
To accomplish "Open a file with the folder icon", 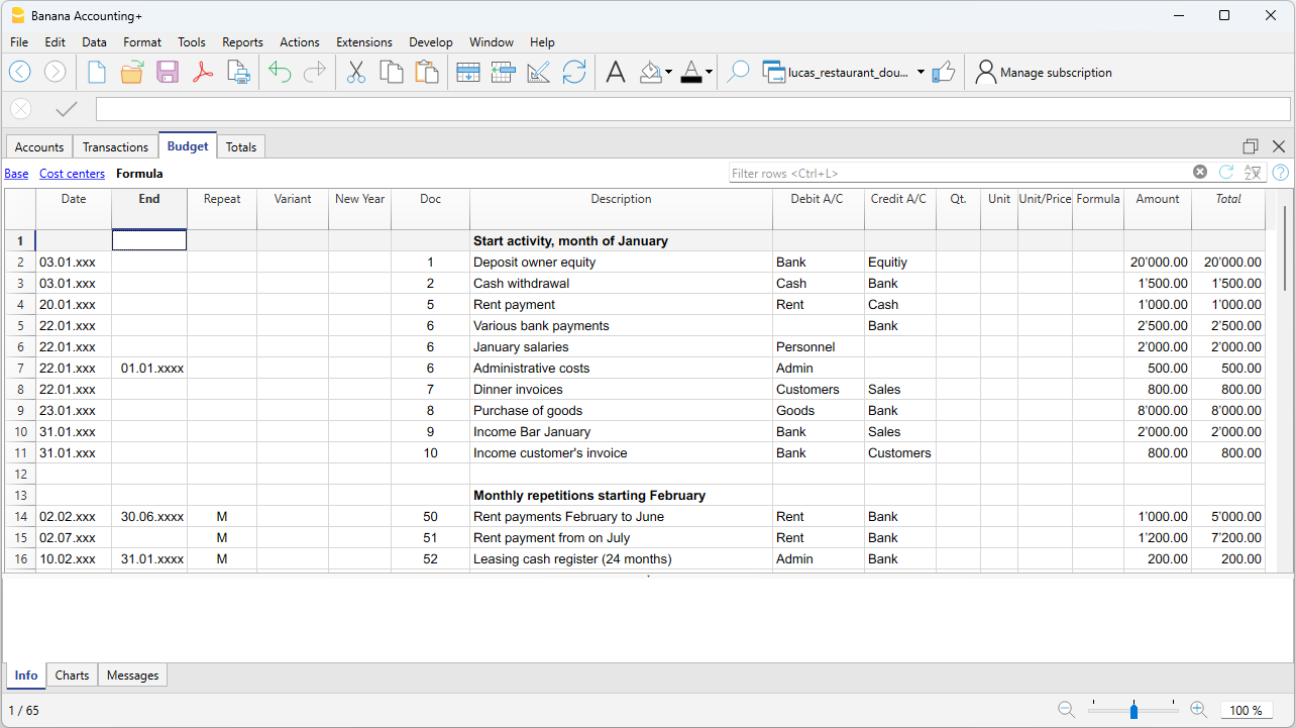I will [x=132, y=72].
